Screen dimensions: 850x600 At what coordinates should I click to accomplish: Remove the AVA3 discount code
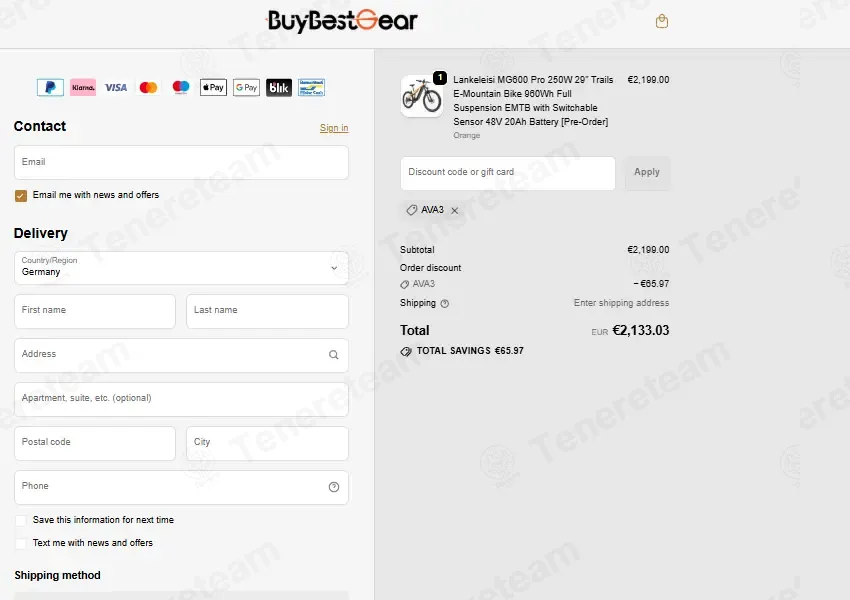click(x=455, y=210)
